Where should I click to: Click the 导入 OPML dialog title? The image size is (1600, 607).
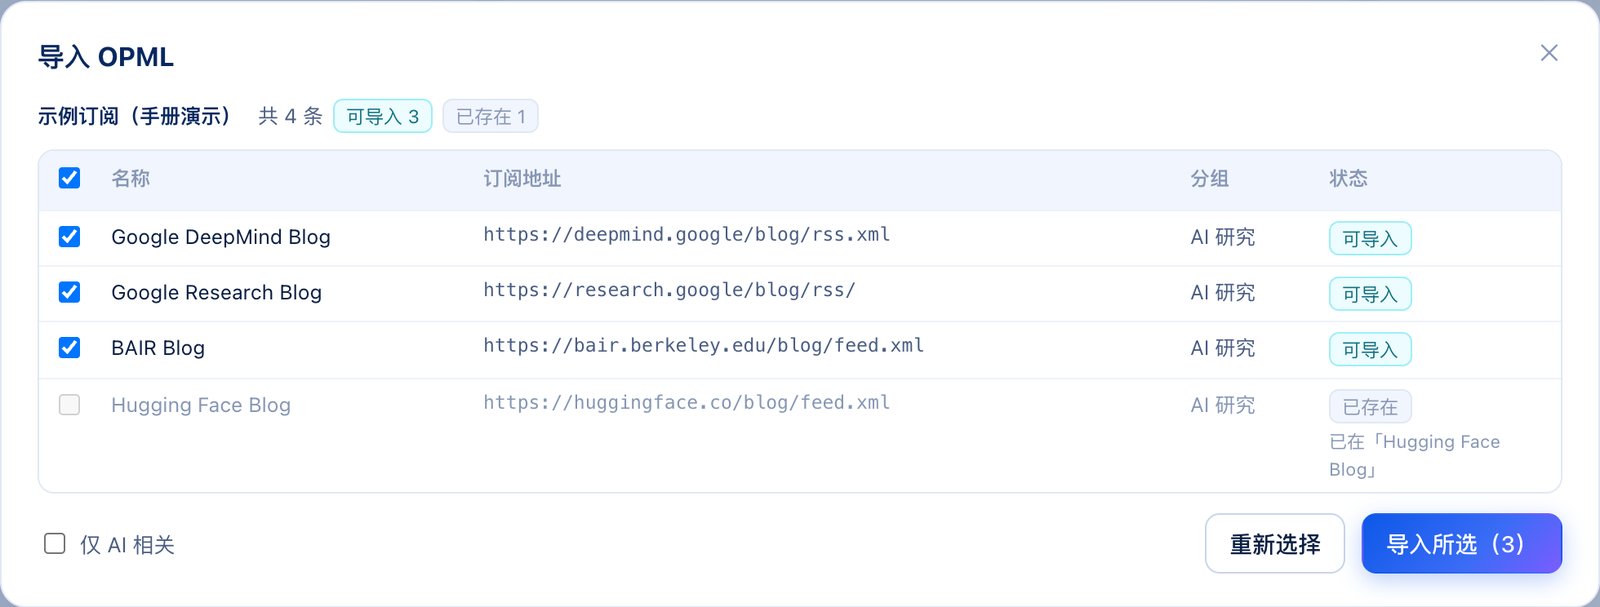106,56
